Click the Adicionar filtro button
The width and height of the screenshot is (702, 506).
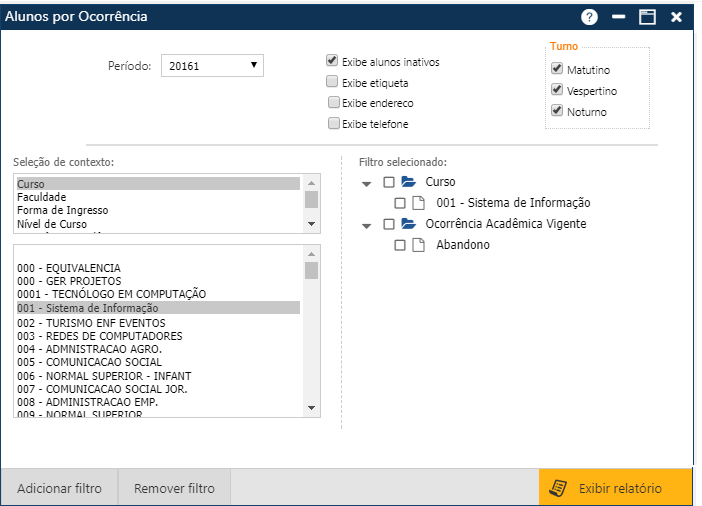tap(60, 489)
